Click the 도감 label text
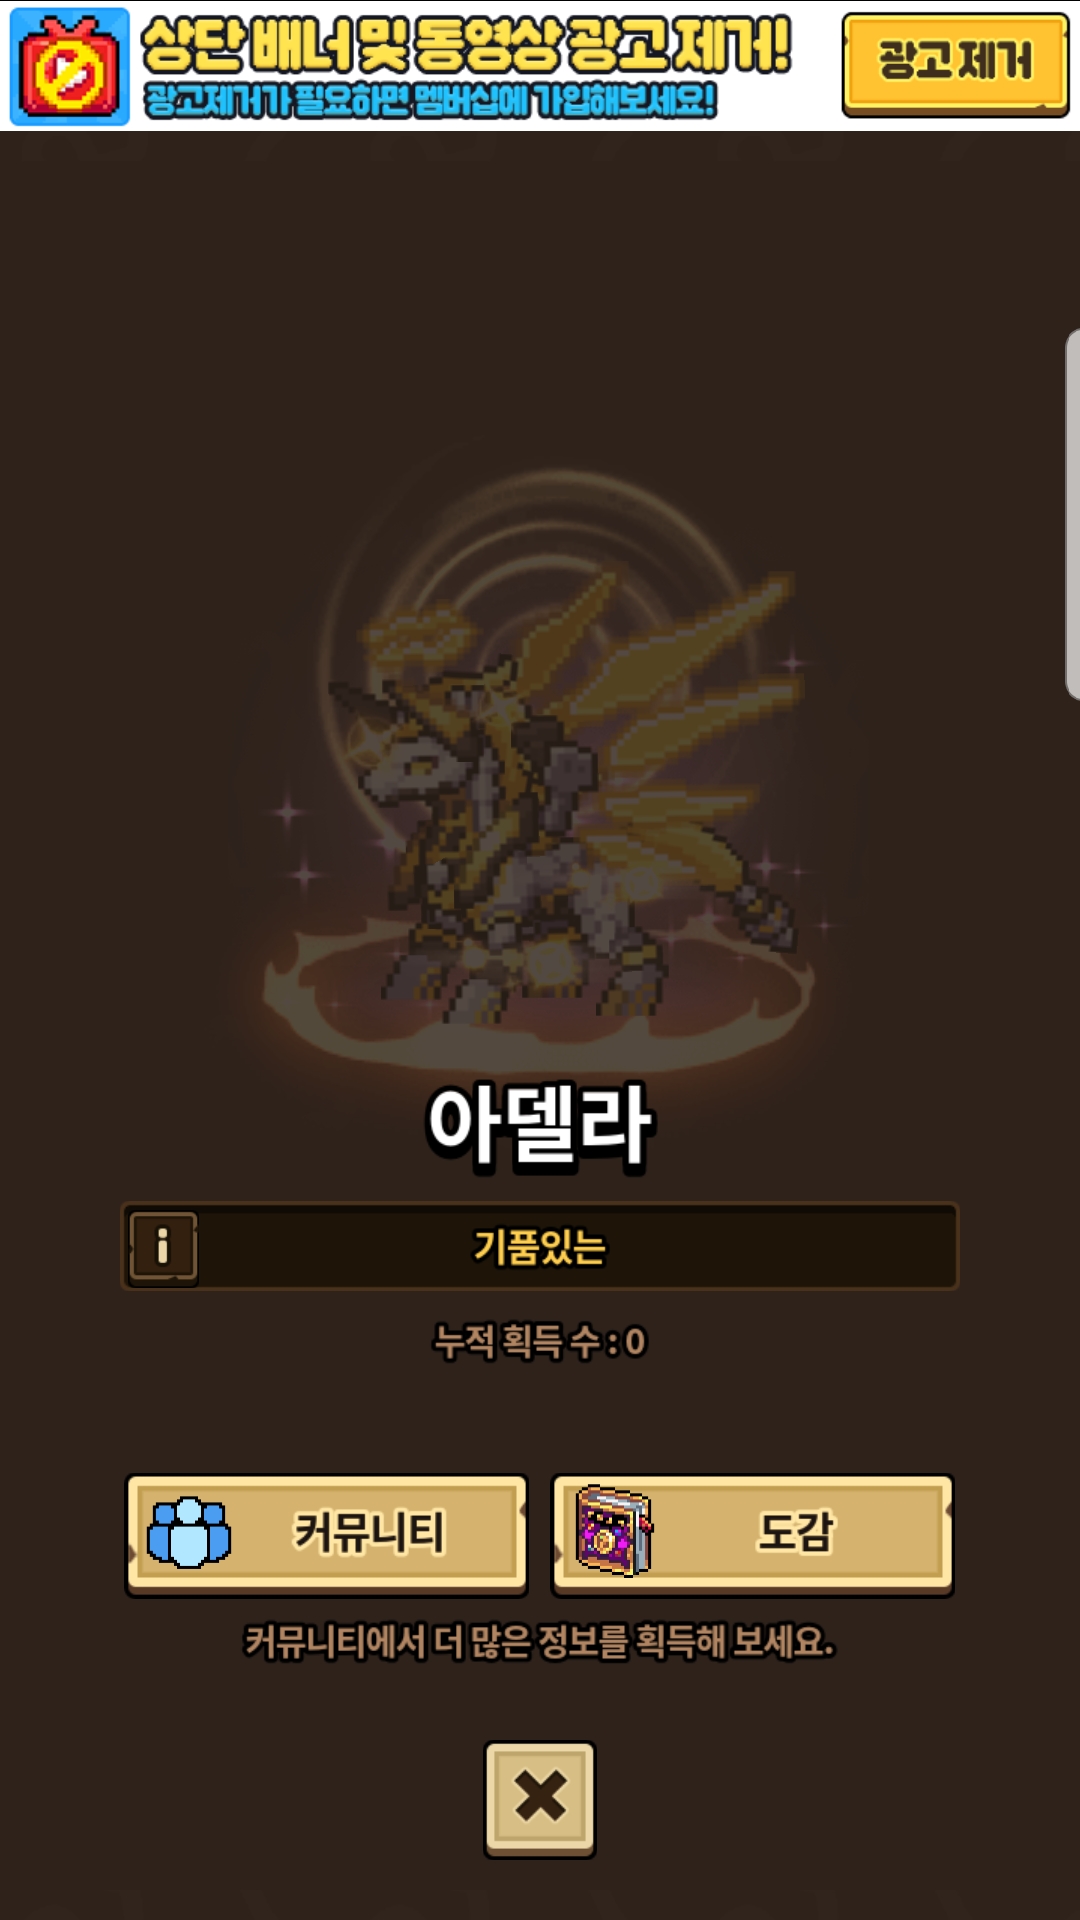 pos(795,1532)
